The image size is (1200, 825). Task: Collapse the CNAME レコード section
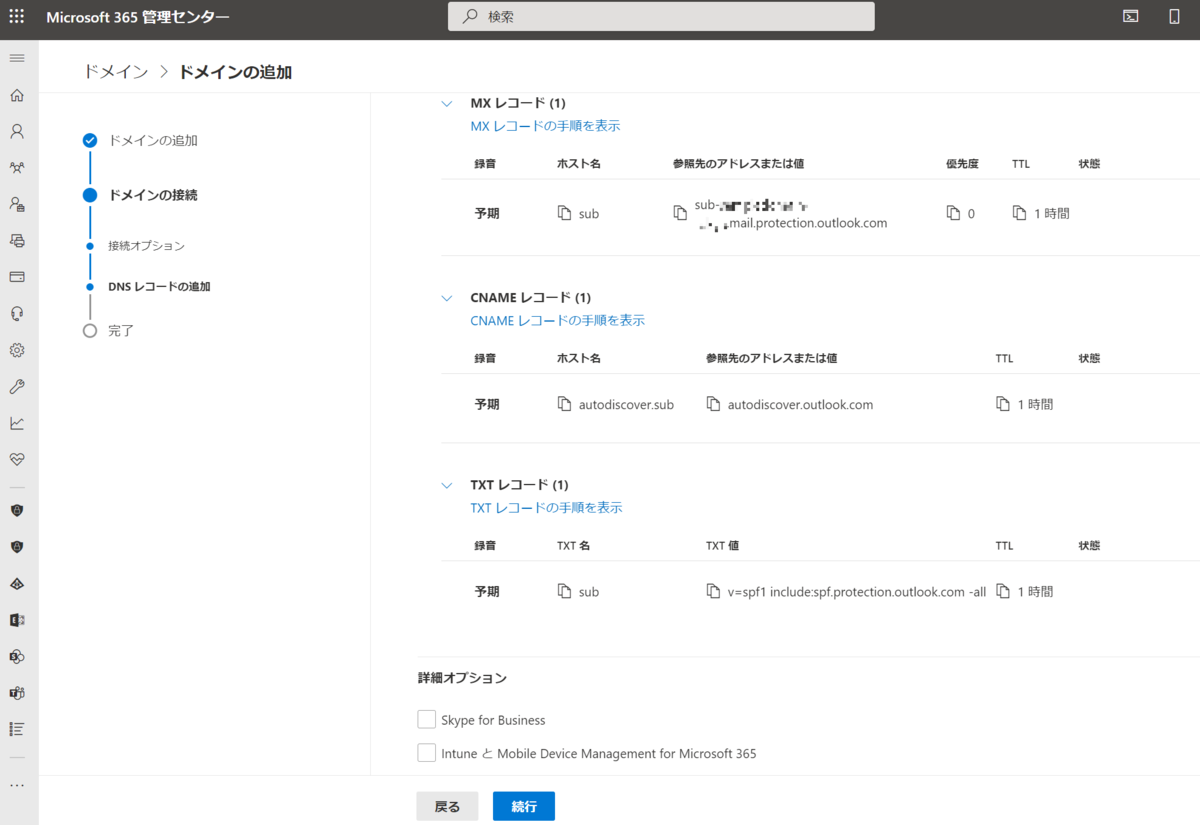pyautogui.click(x=447, y=298)
